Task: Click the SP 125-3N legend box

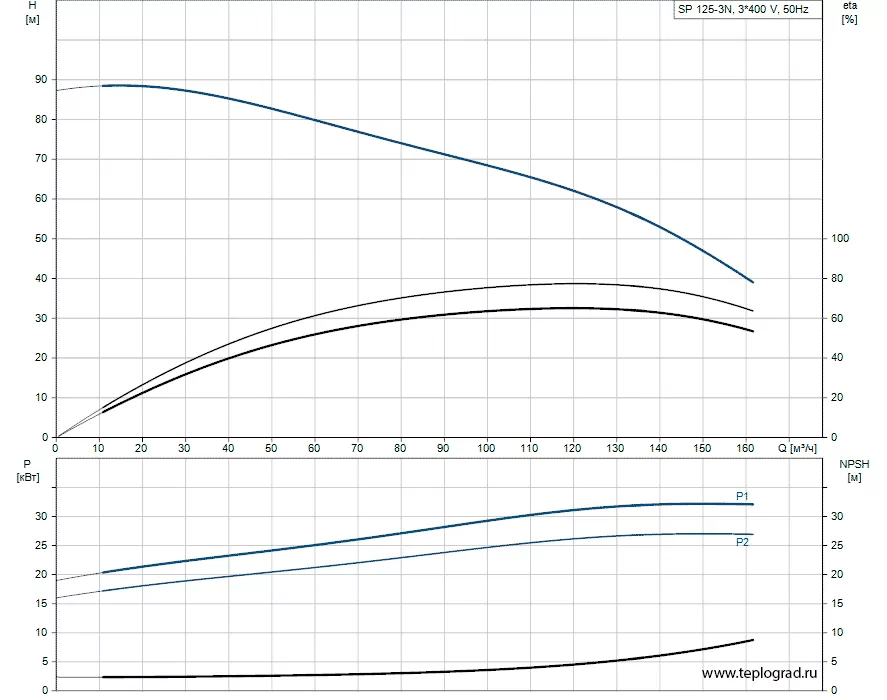Action: point(747,9)
